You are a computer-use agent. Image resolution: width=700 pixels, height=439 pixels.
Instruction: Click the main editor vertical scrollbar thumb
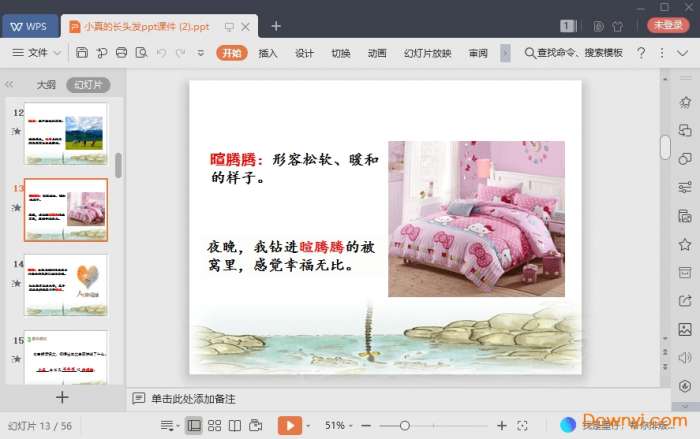coord(665,147)
